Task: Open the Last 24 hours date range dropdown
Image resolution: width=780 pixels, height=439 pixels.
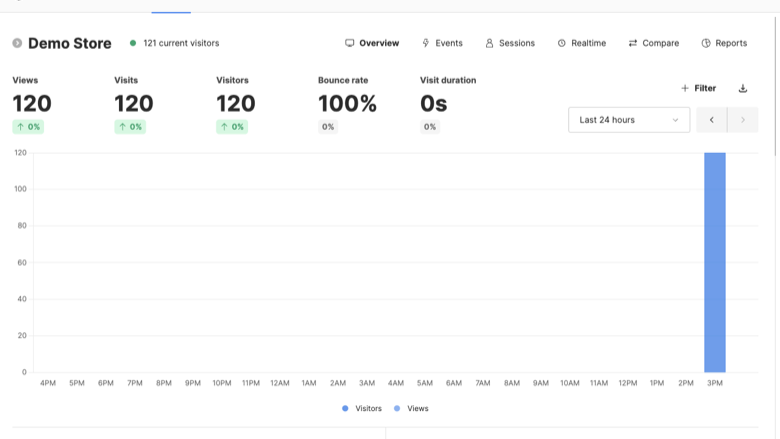Action: 629,120
